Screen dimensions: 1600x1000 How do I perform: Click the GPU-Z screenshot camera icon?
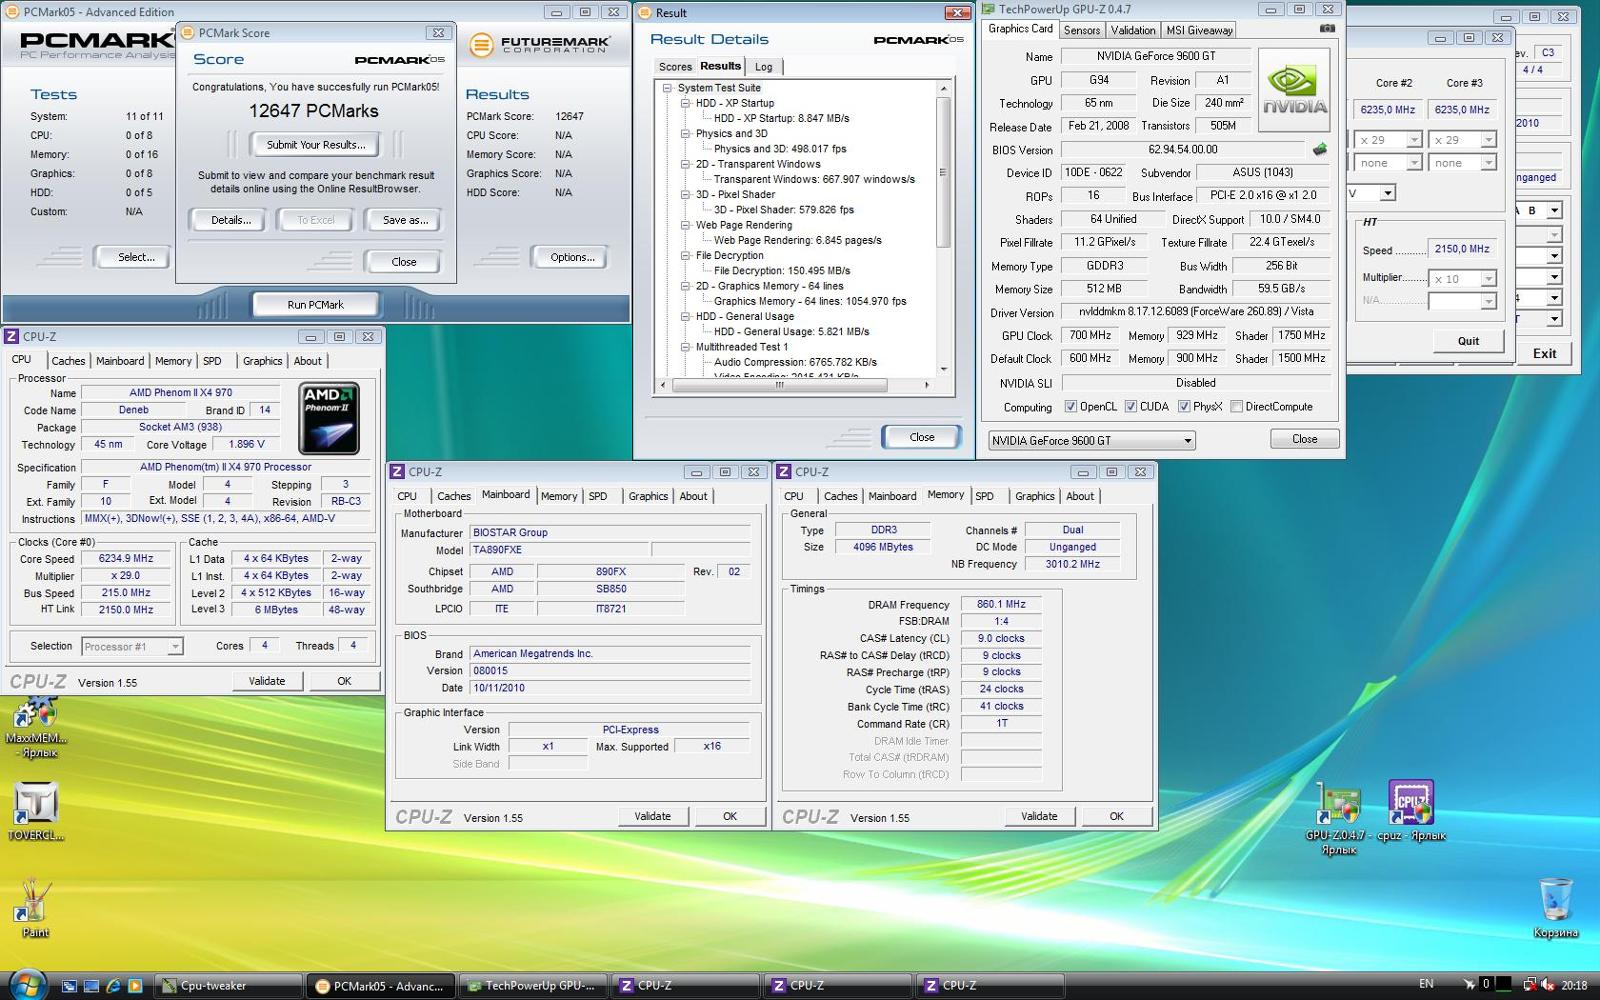(1327, 29)
